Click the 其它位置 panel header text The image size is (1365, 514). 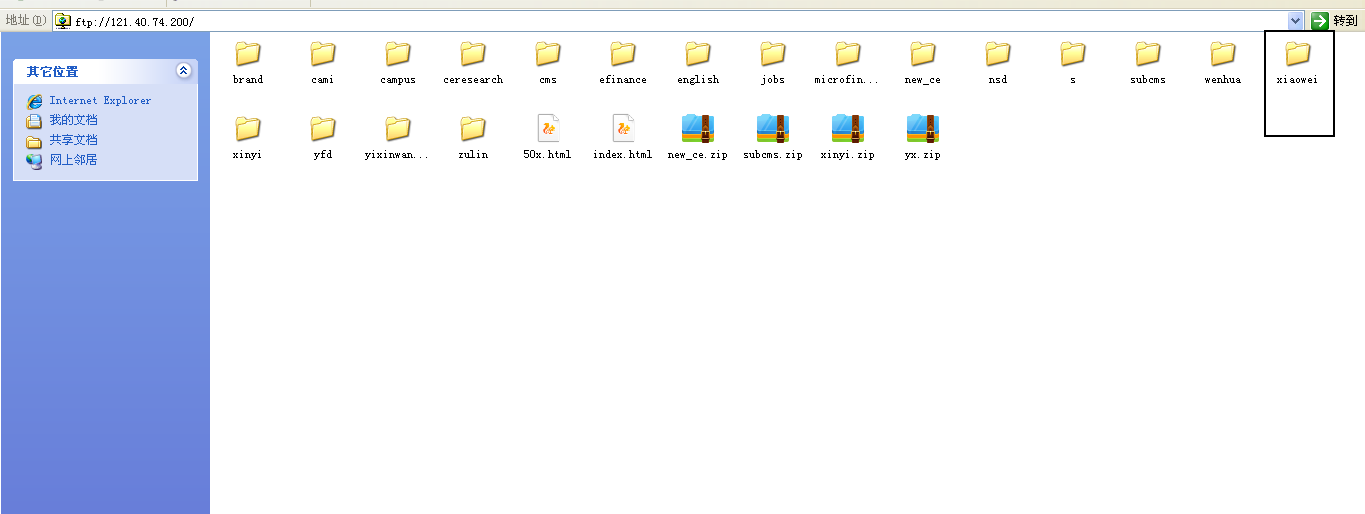tap(52, 72)
